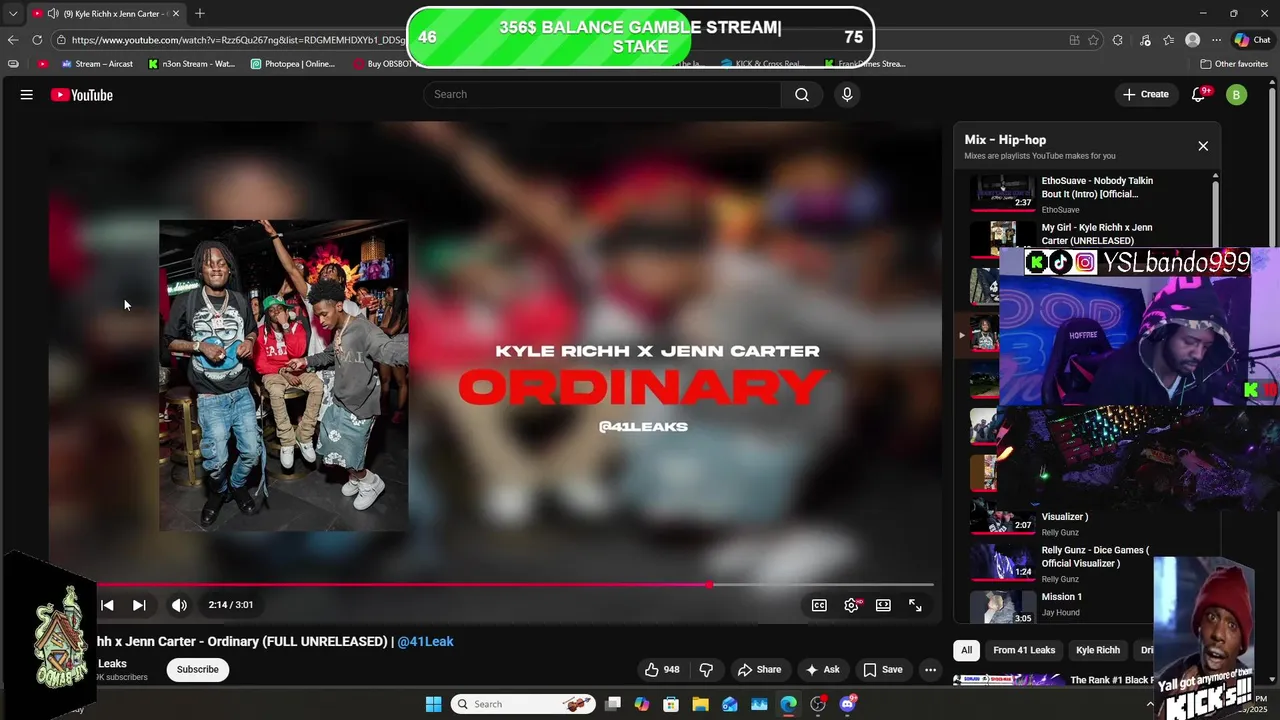Open Photopea bookmark
The width and height of the screenshot is (1280, 720).
pyautogui.click(x=293, y=64)
